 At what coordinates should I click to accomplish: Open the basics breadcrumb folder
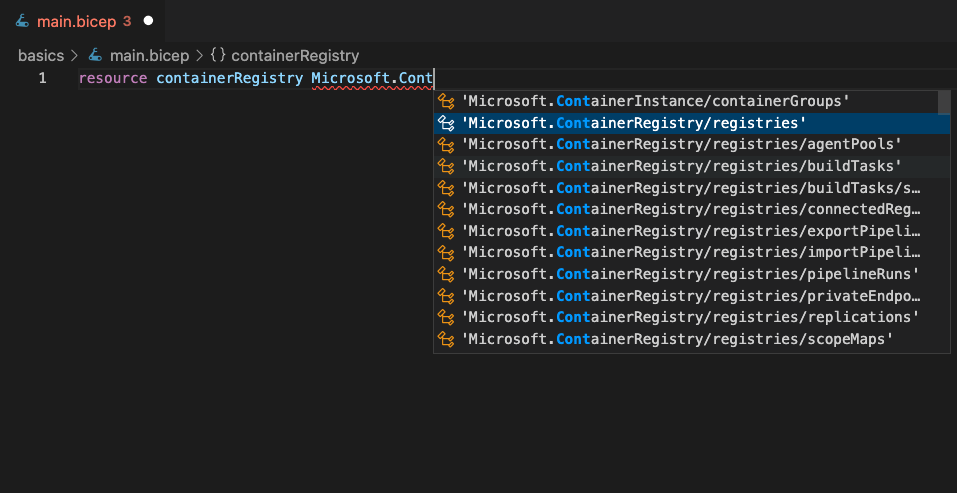41,56
